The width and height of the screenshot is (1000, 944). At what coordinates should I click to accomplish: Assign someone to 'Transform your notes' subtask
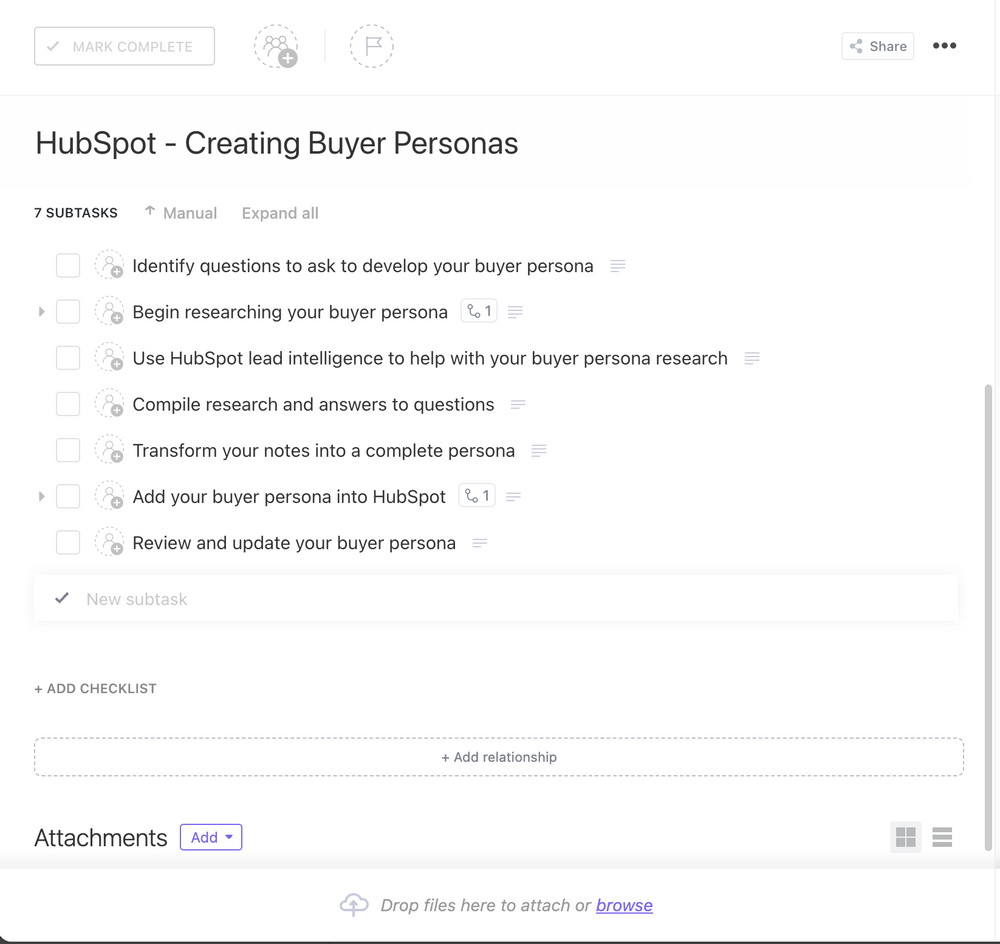110,450
